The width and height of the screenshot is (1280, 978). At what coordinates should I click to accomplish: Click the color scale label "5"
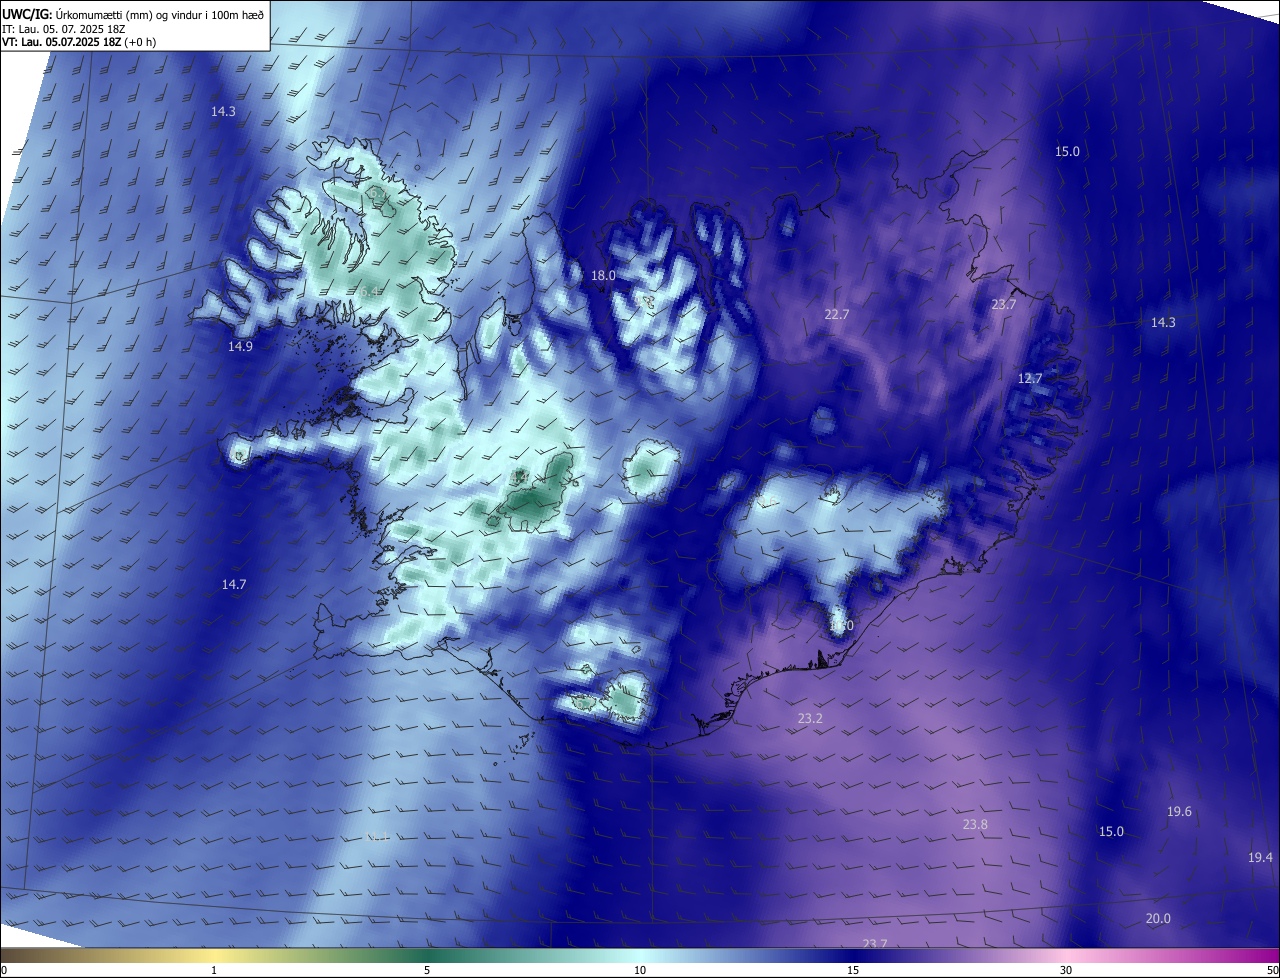[427, 970]
